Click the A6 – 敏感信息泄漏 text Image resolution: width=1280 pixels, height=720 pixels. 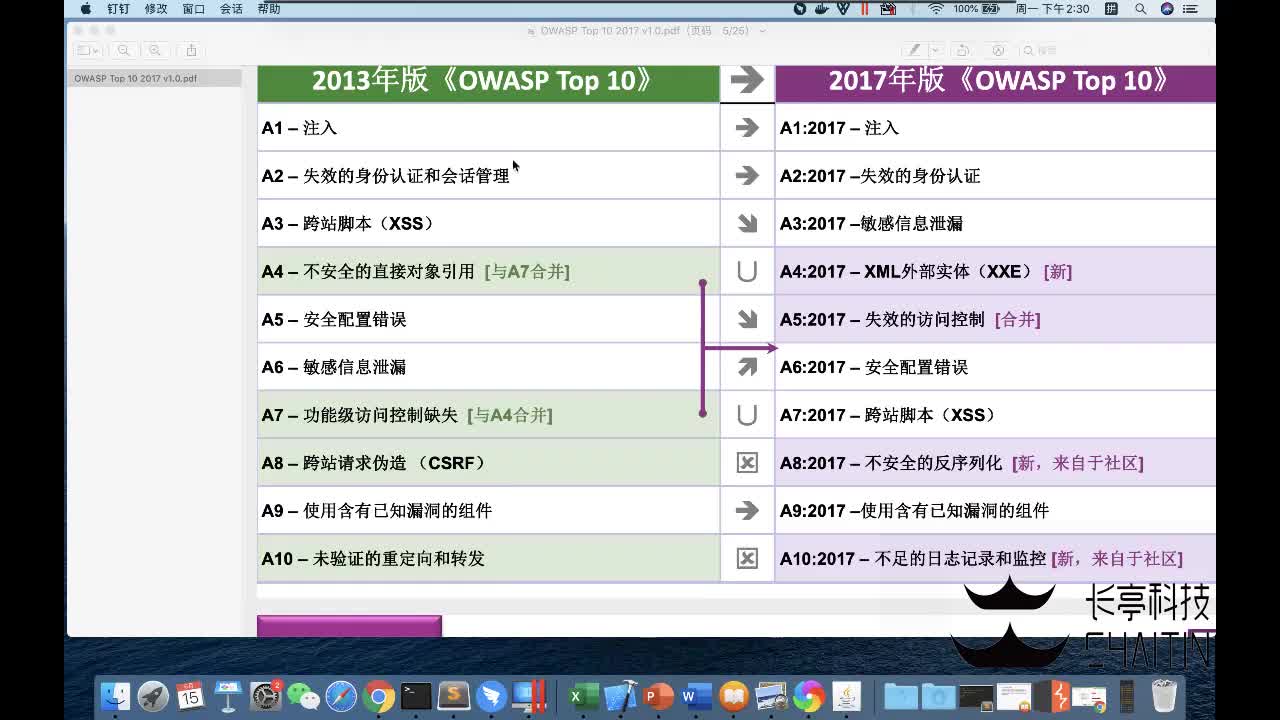click(334, 367)
